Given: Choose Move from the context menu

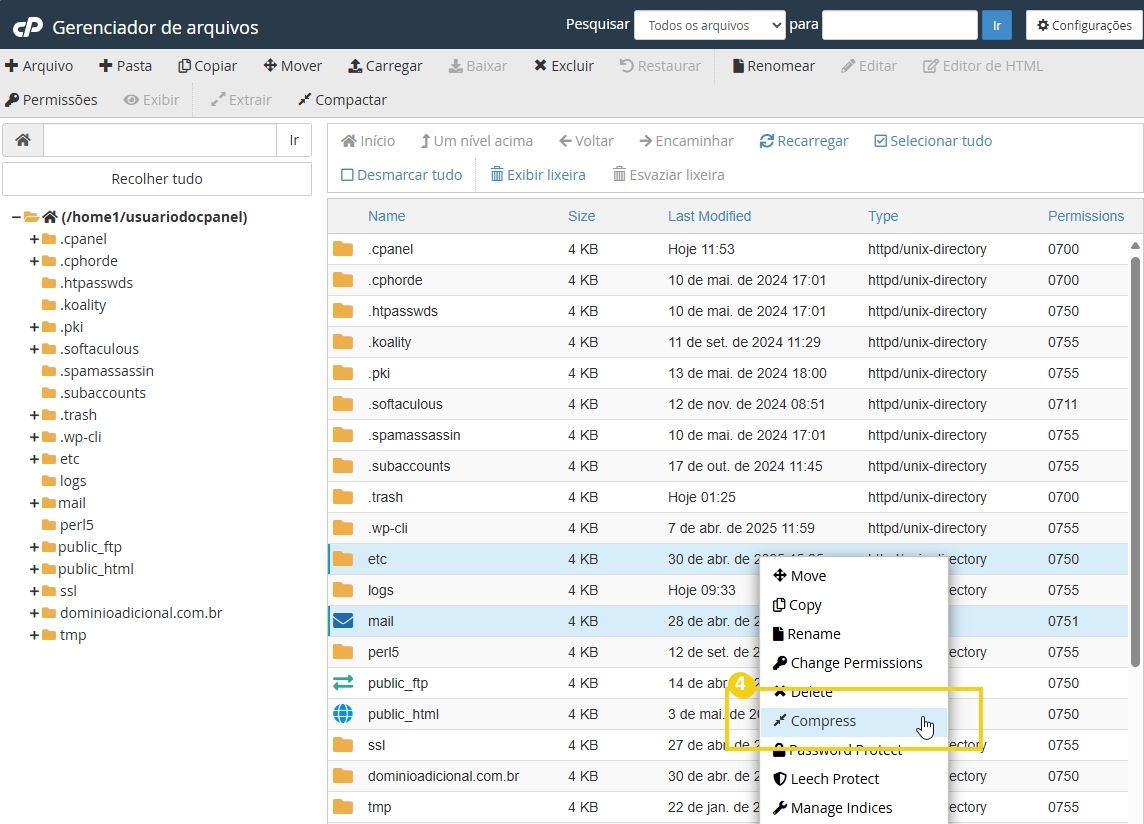Looking at the screenshot, I should [854, 576].
